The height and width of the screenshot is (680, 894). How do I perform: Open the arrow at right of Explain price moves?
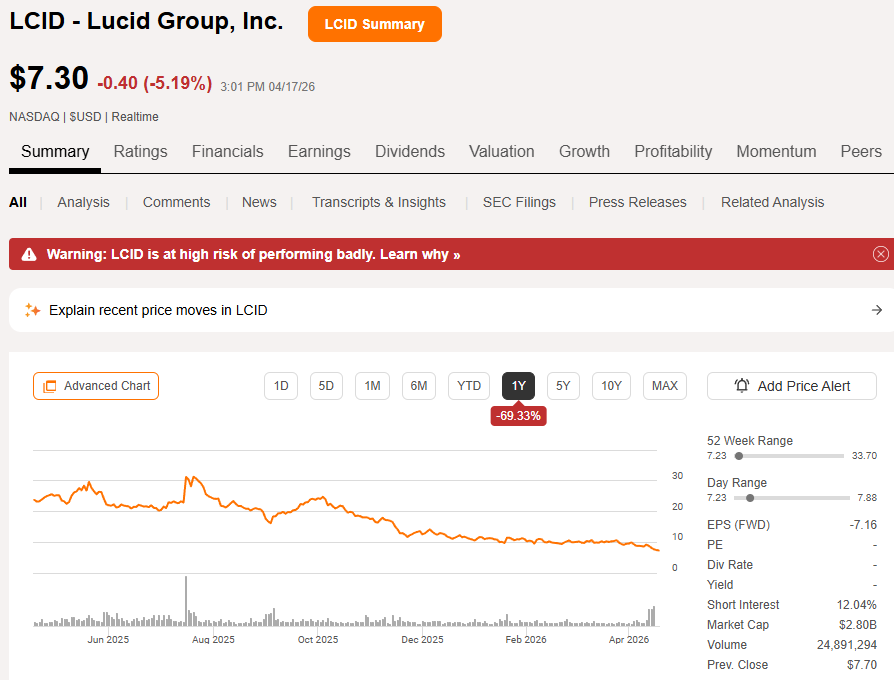(877, 310)
